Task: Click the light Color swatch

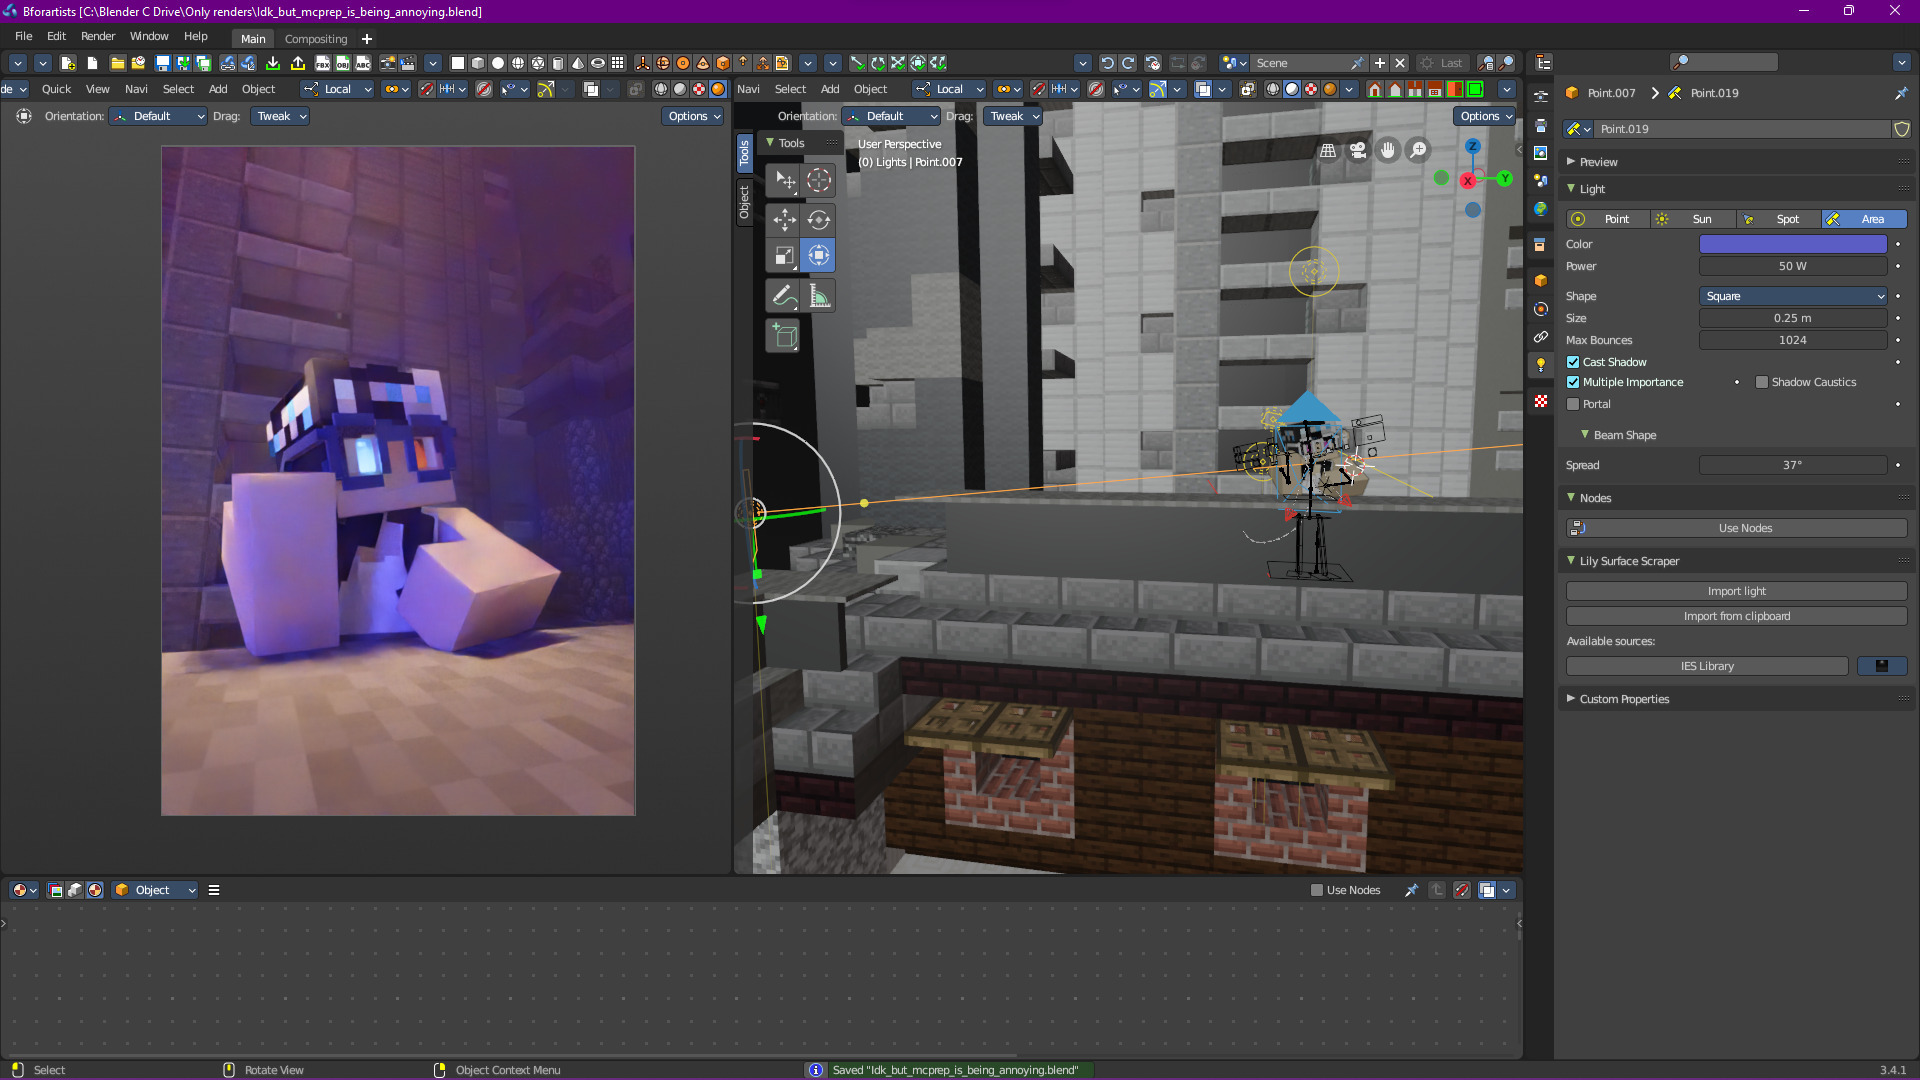Action: click(1792, 244)
